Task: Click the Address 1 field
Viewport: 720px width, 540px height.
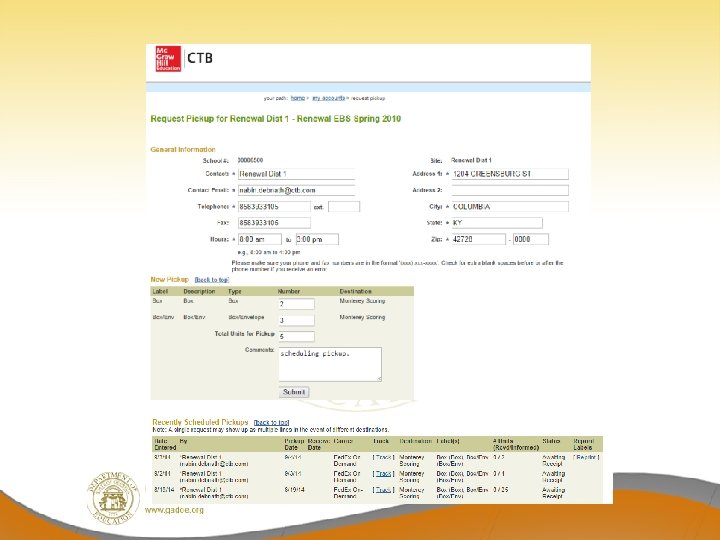Action: coord(510,174)
